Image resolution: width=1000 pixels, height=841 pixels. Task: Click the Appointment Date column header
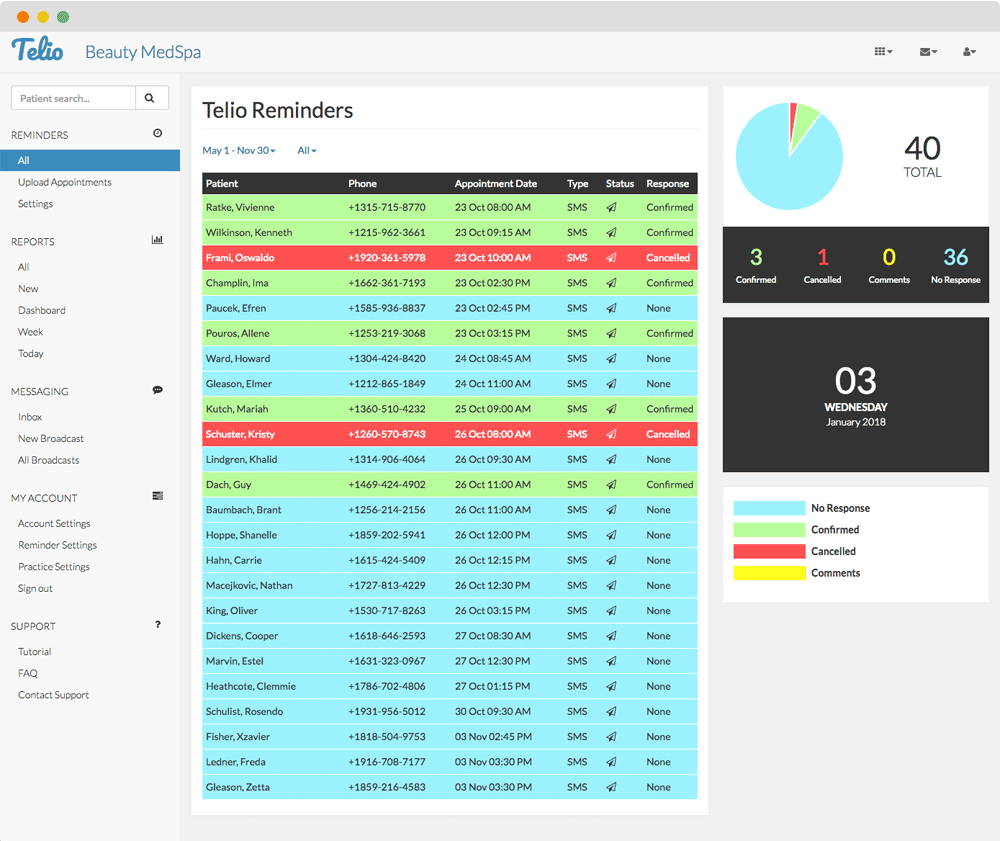496,184
